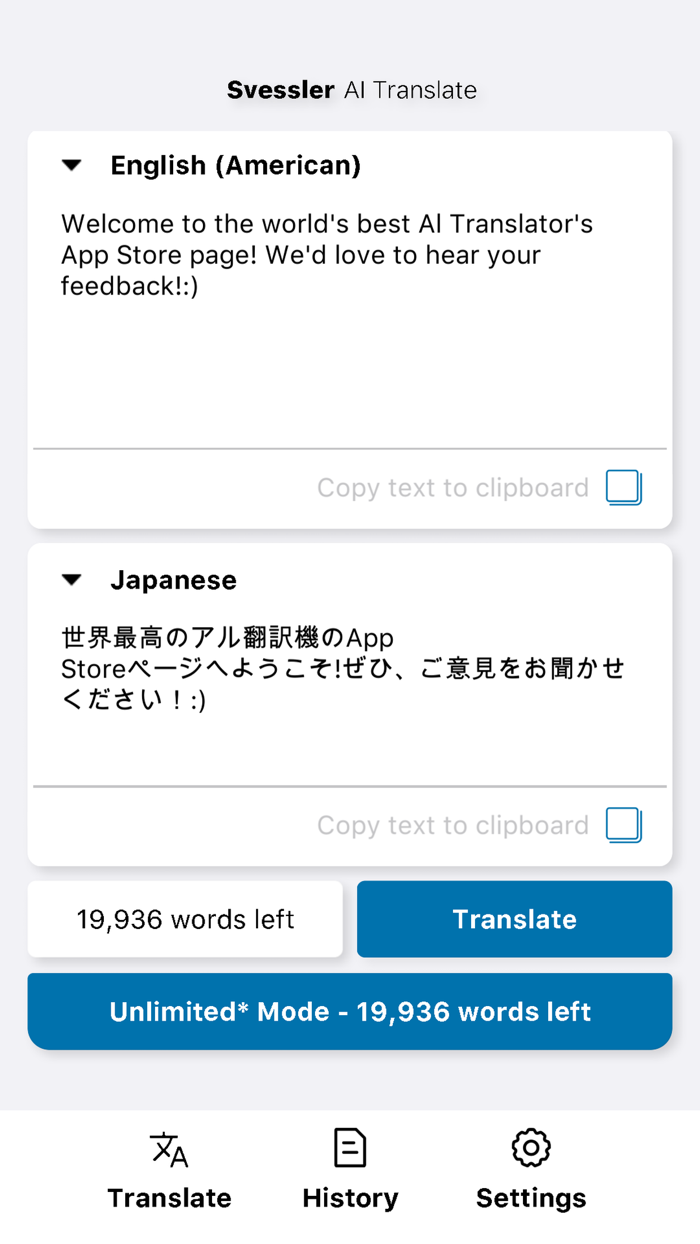Switch to the History tab
700x1244 pixels.
[349, 1170]
